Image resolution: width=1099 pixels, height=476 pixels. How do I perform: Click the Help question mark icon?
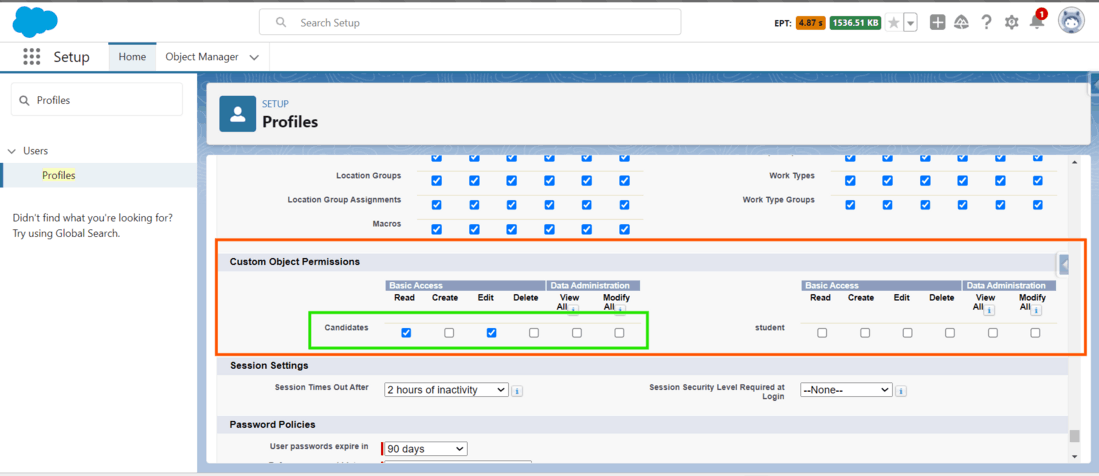(x=986, y=22)
